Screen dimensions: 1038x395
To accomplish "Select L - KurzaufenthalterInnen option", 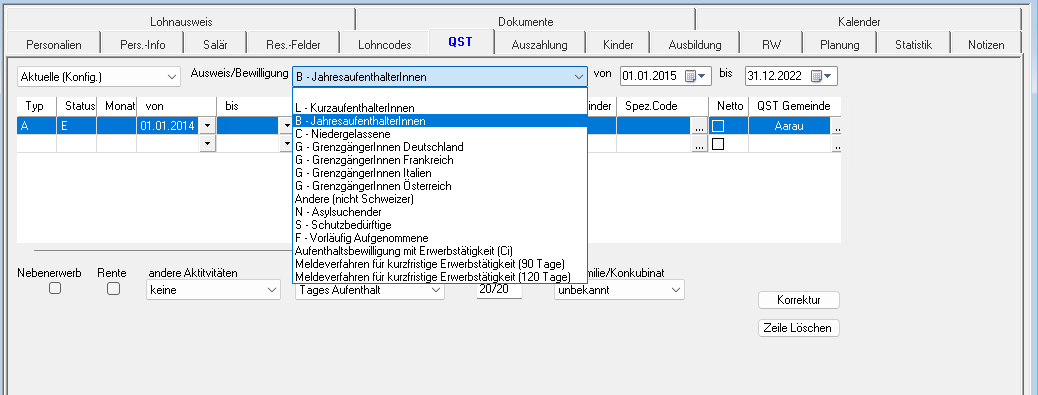I will point(440,108).
